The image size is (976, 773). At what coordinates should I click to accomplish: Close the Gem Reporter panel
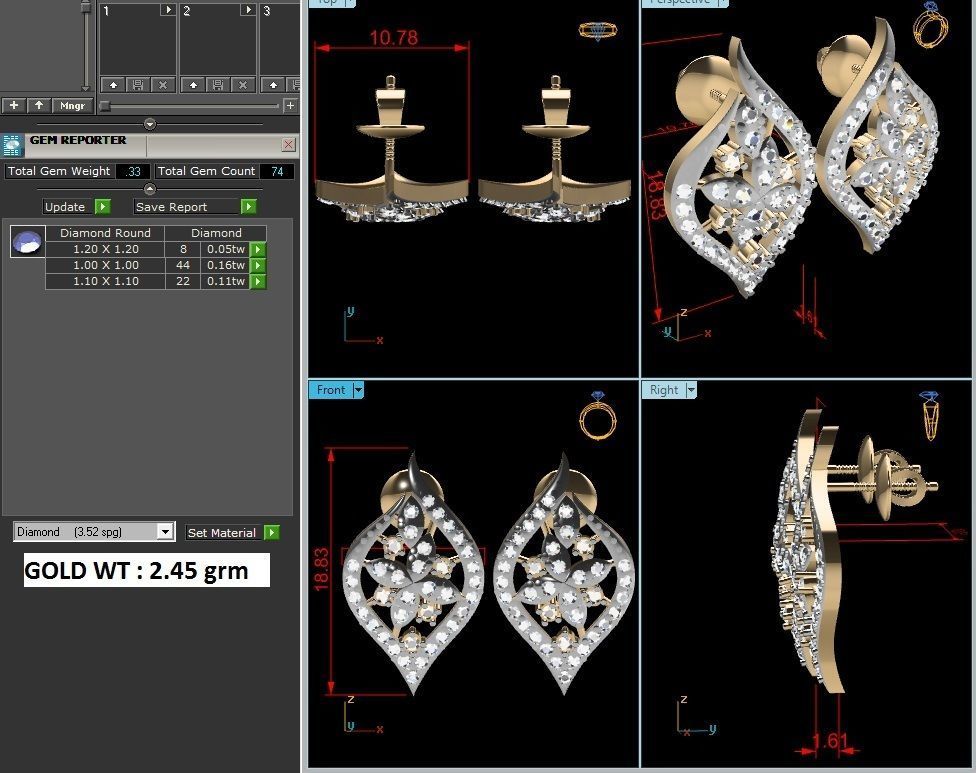(x=288, y=145)
